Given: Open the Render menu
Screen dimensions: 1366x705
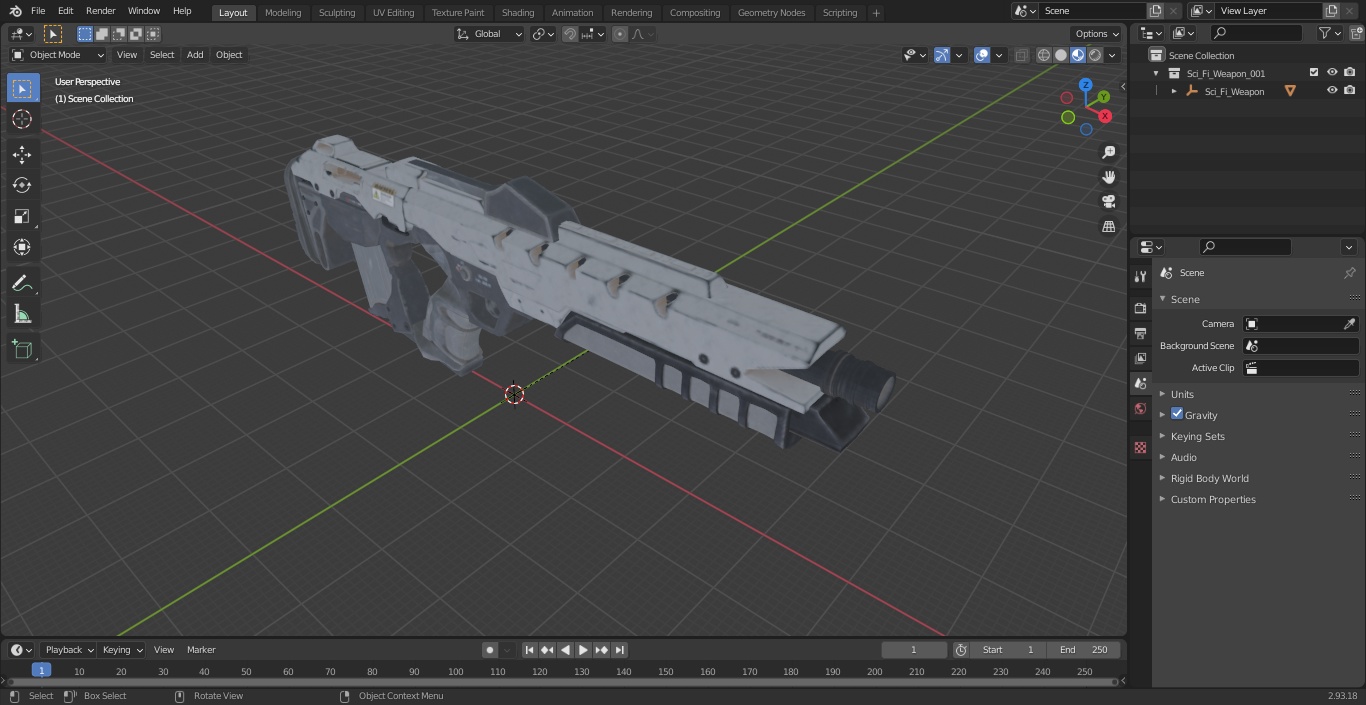Looking at the screenshot, I should point(100,11).
